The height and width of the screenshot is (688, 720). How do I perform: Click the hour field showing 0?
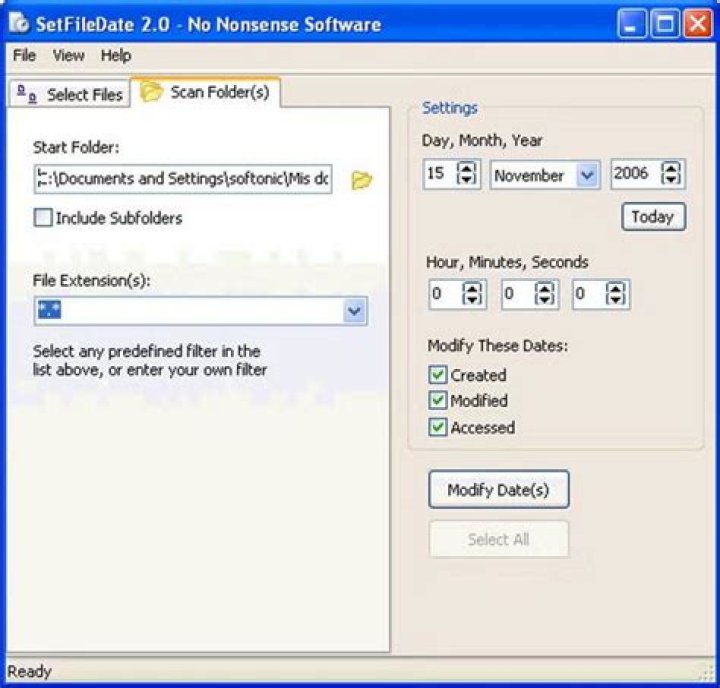pos(446,294)
